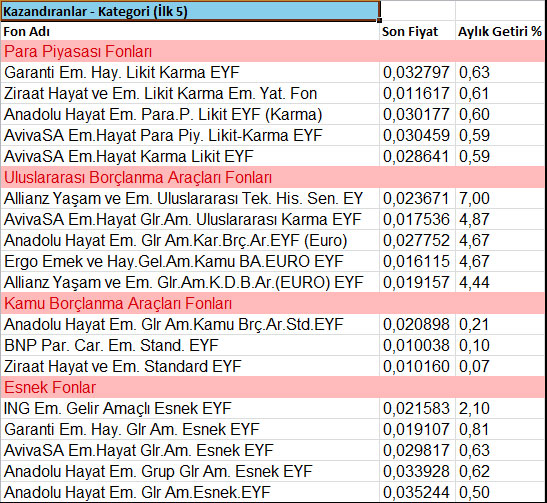Select 'Ergo Emek ve Hay.Gel.Am.Kamu BA.EURO EYF'
Image resolution: width=547 pixels, height=503 pixels.
[x=190, y=261]
